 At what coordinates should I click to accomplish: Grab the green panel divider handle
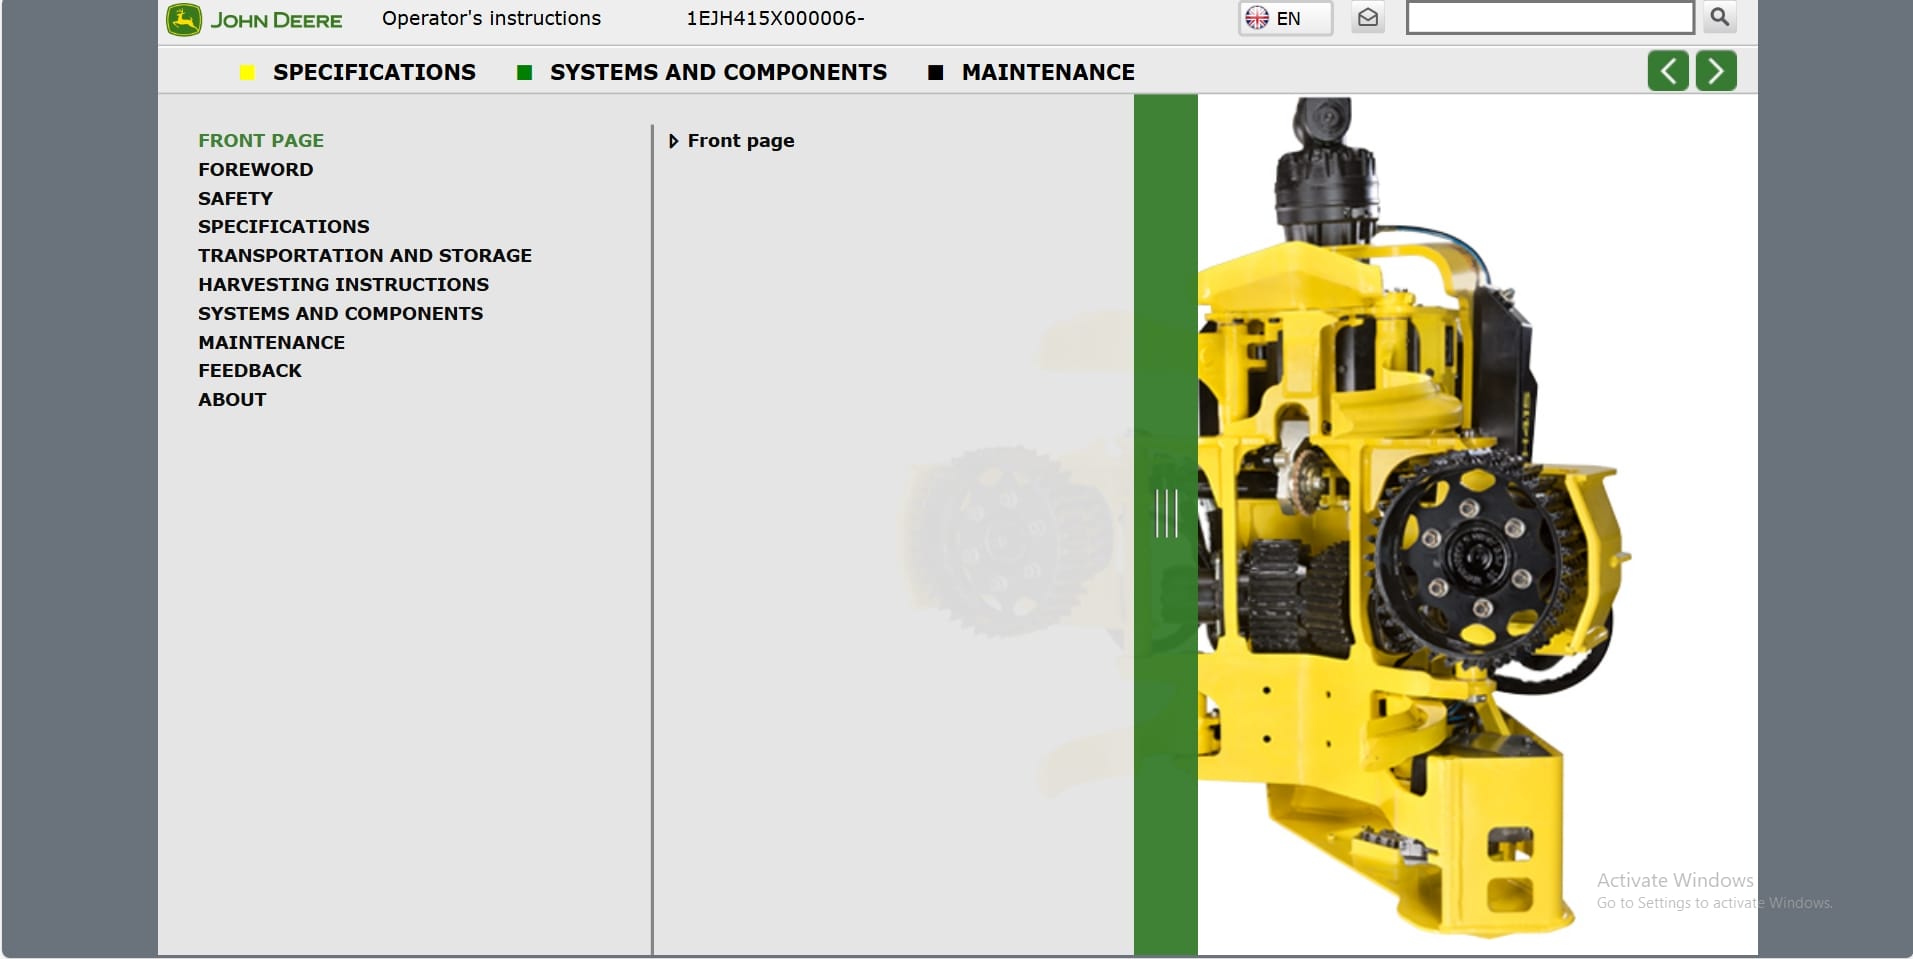coord(1166,513)
